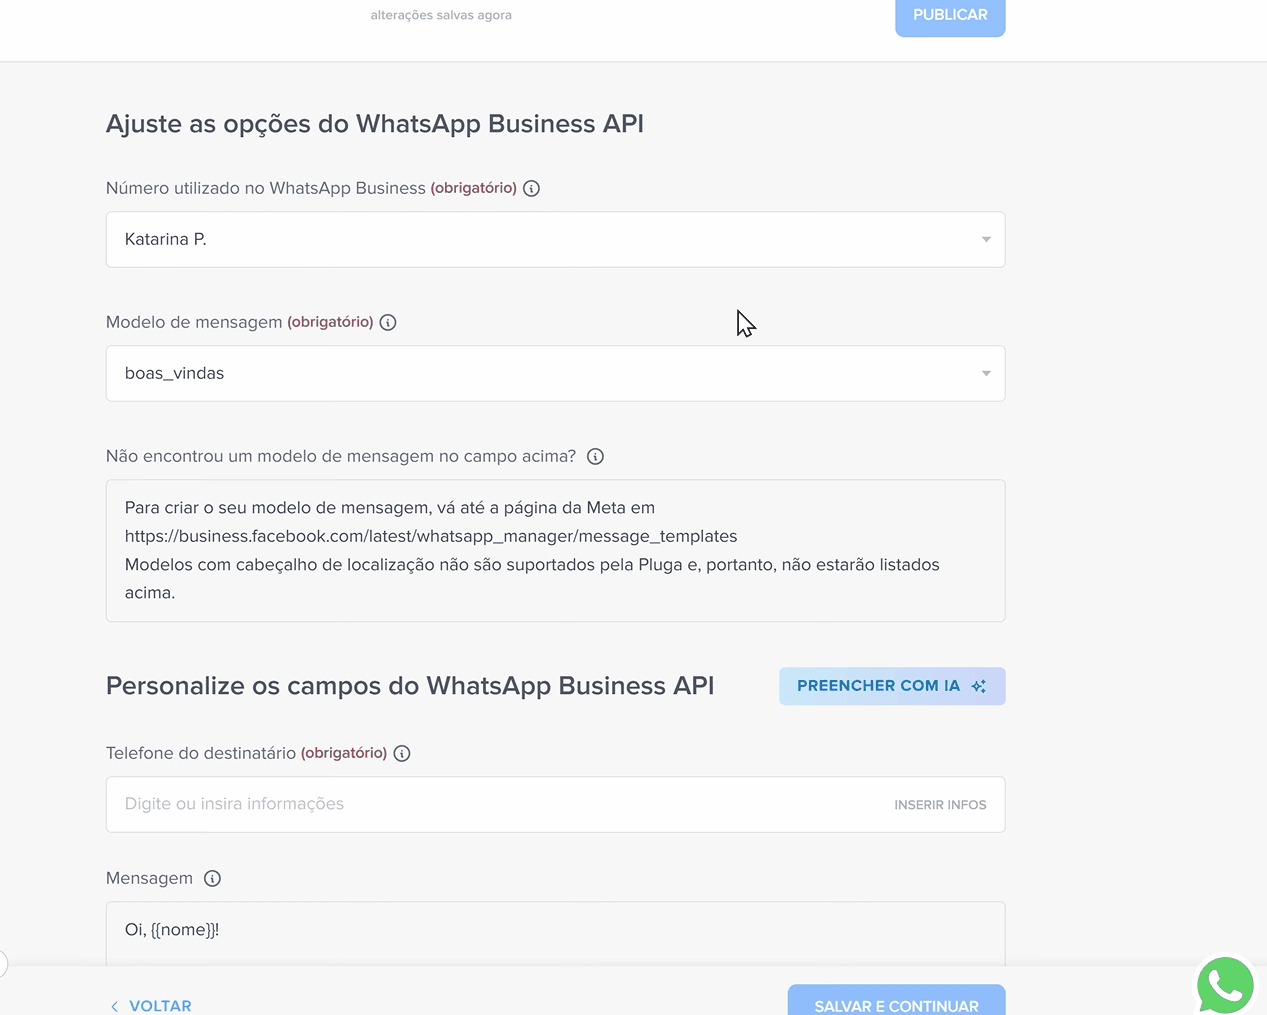Click the Publicar button
Image resolution: width=1267 pixels, height=1015 pixels.
(x=950, y=16)
